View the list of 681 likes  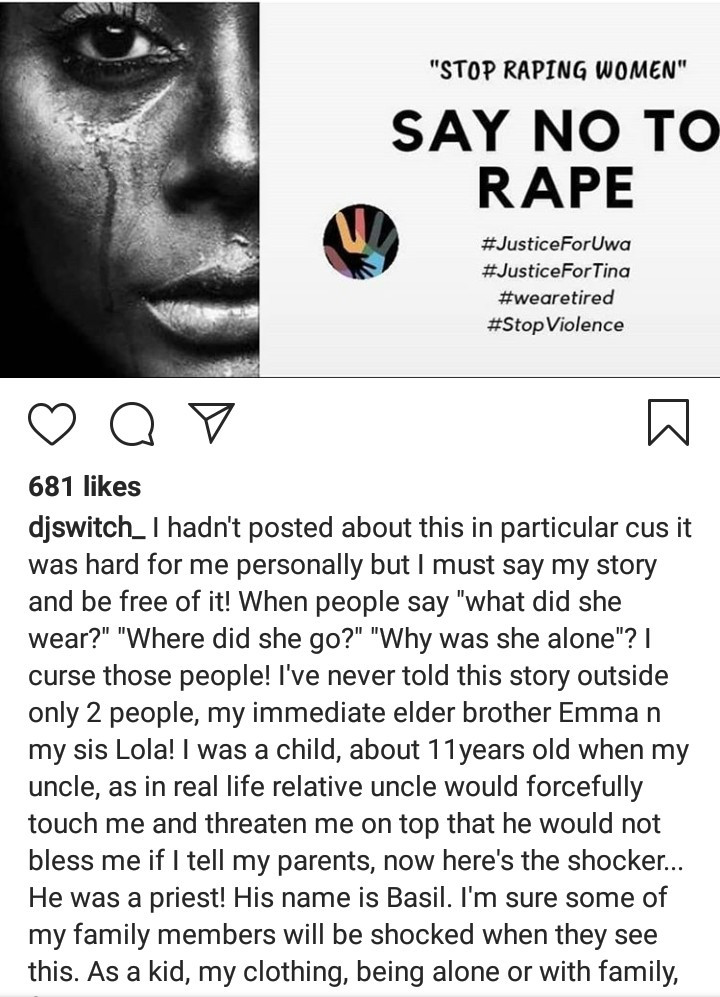(85, 486)
